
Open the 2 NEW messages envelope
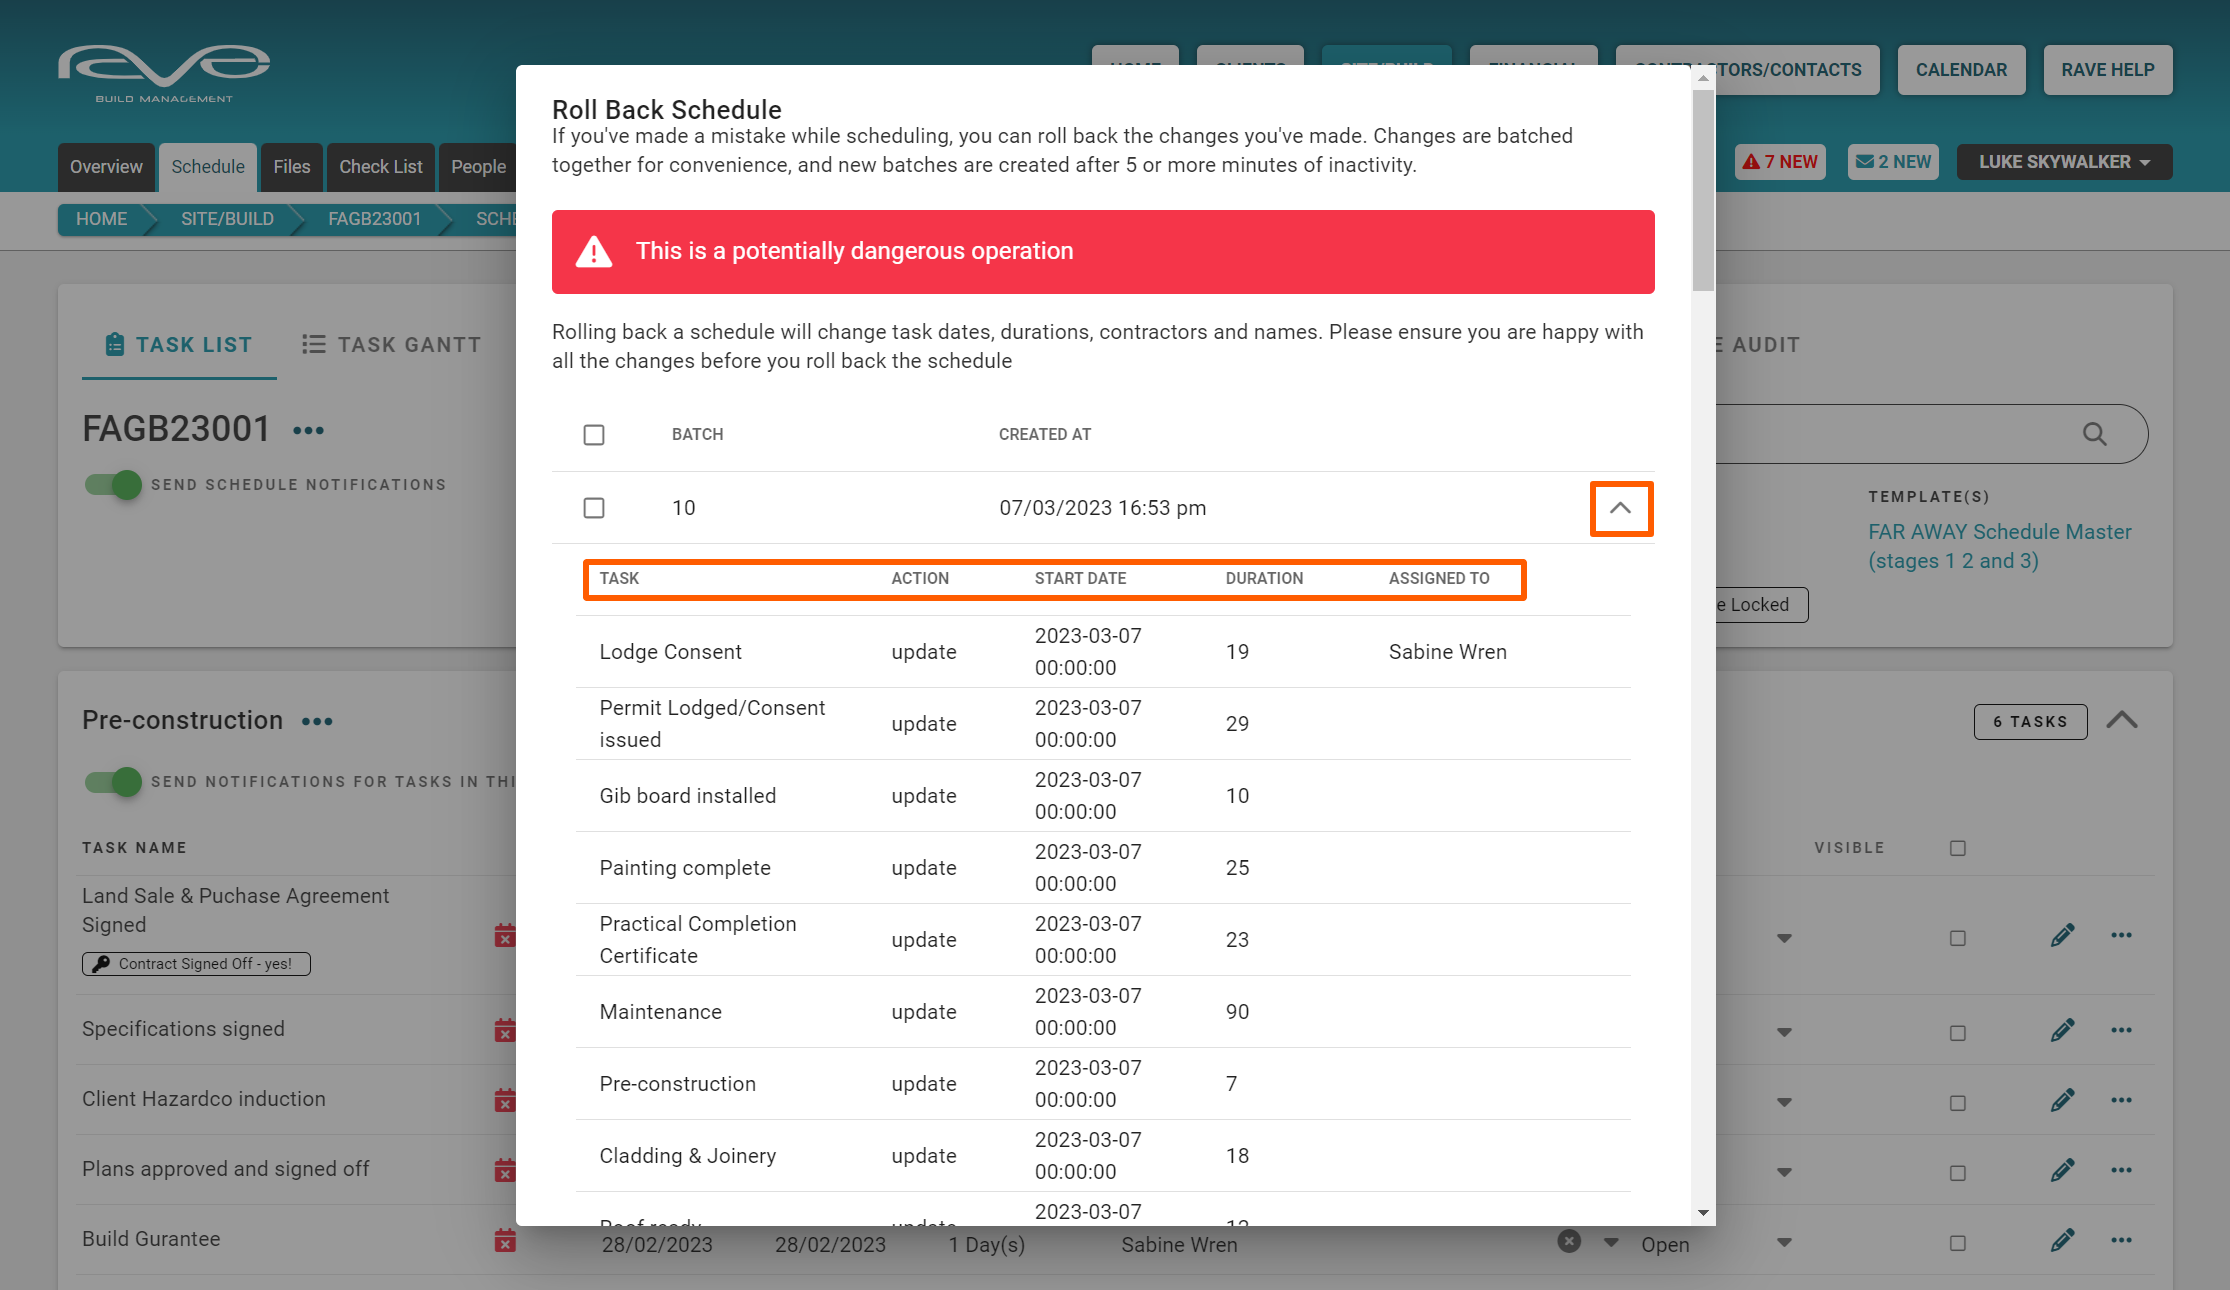point(1893,162)
